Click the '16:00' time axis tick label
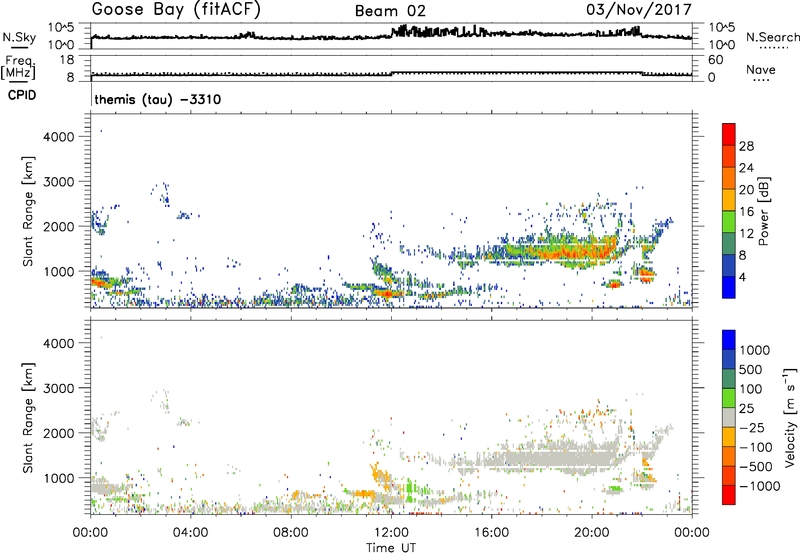The height and width of the screenshot is (554, 800). point(491,533)
